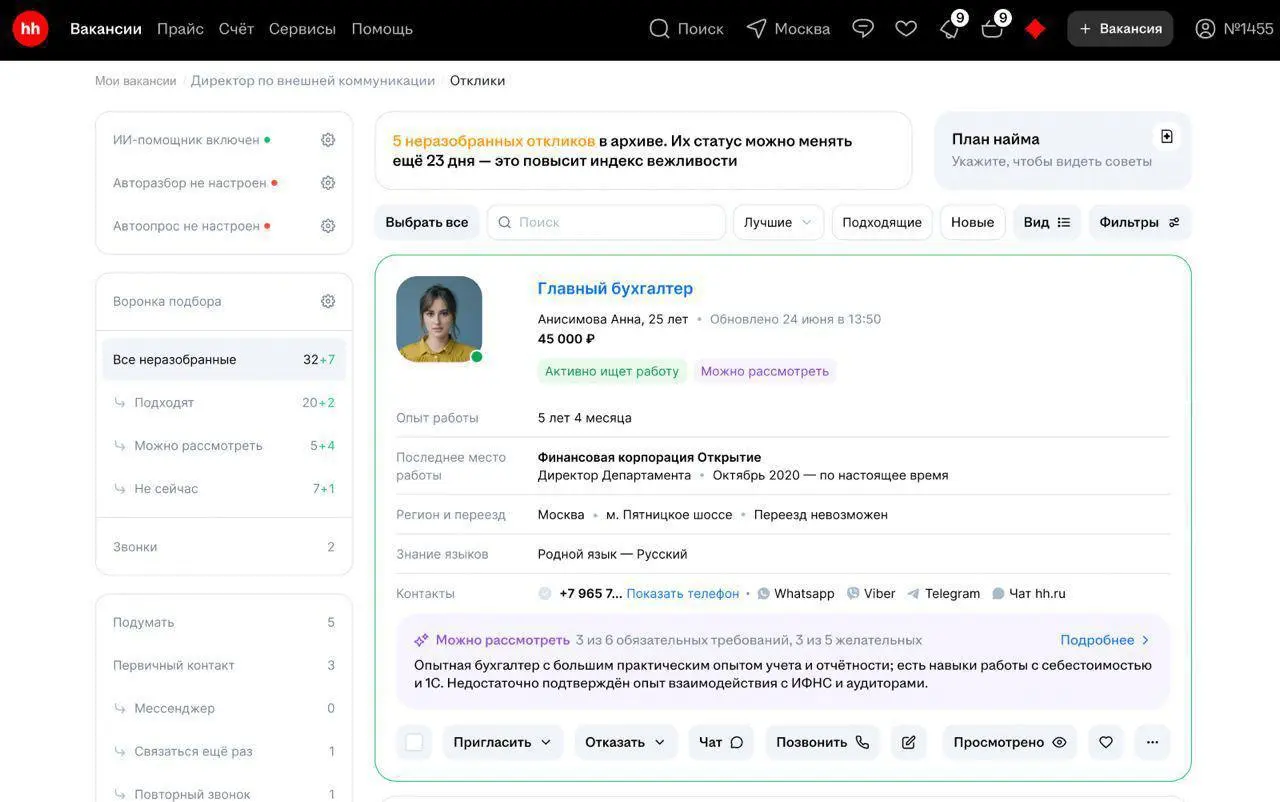
Task: Open the Сервисы menu item
Action: [302, 28]
